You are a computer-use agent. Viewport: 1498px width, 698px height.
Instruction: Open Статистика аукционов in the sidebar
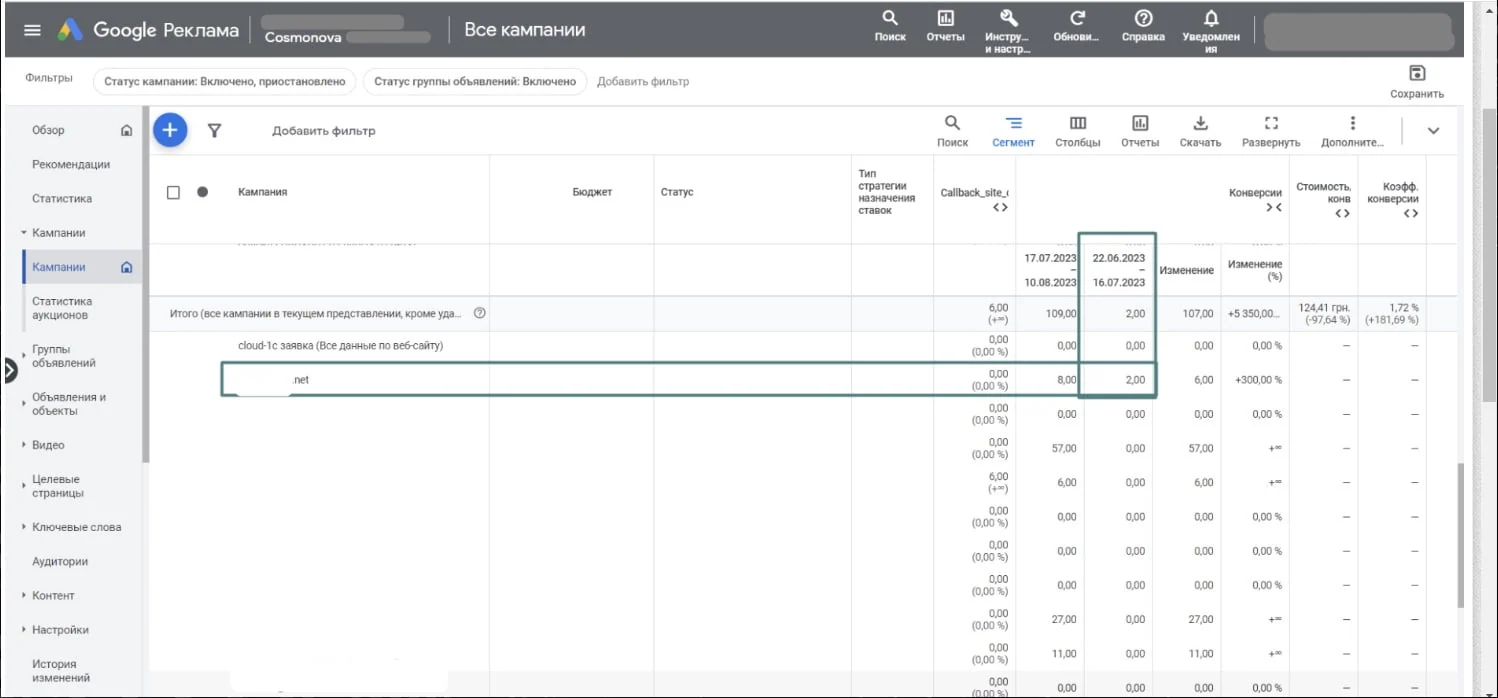click(61, 308)
